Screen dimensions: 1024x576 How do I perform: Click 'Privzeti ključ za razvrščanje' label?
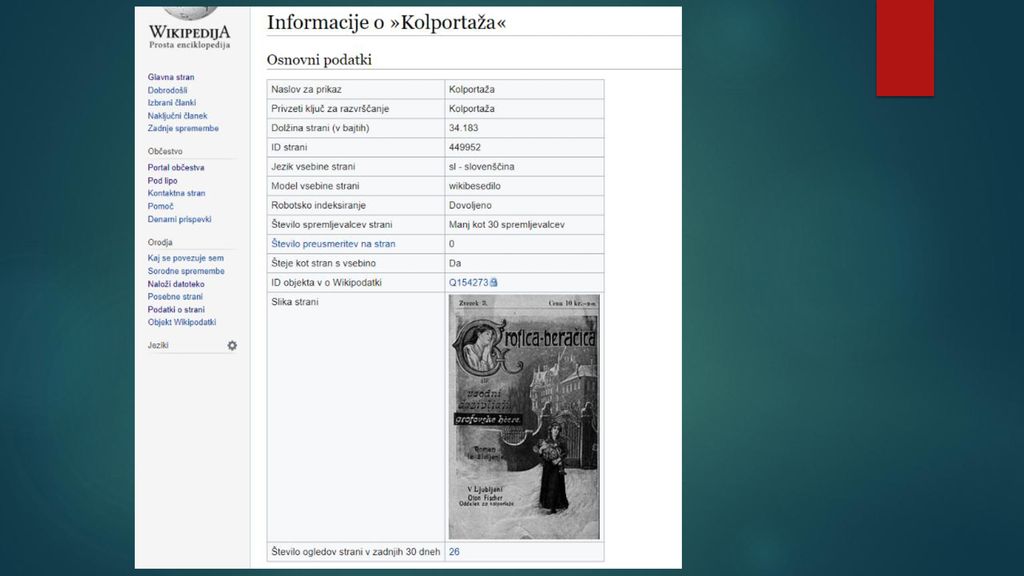[x=330, y=108]
